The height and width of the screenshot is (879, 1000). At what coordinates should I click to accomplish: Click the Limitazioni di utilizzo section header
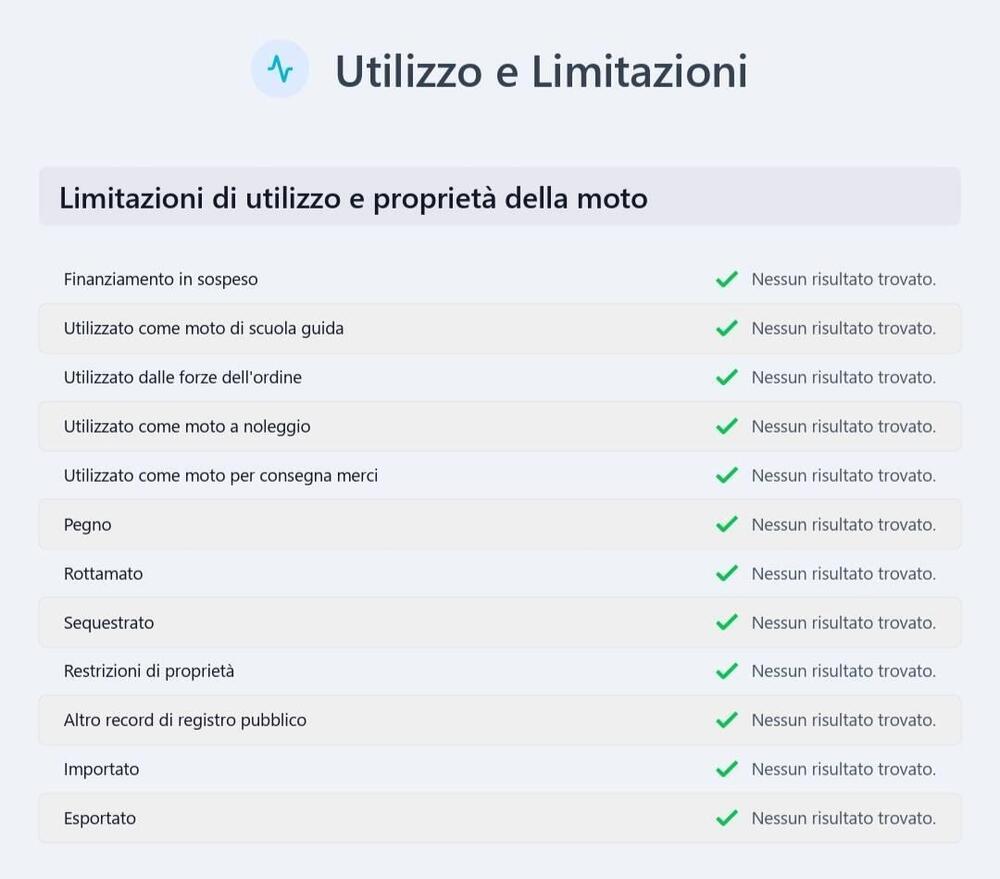tap(353, 198)
